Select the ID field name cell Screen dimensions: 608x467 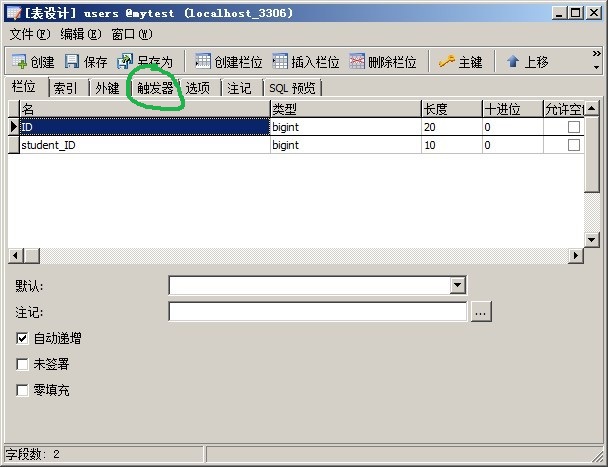pyautogui.click(x=145, y=127)
